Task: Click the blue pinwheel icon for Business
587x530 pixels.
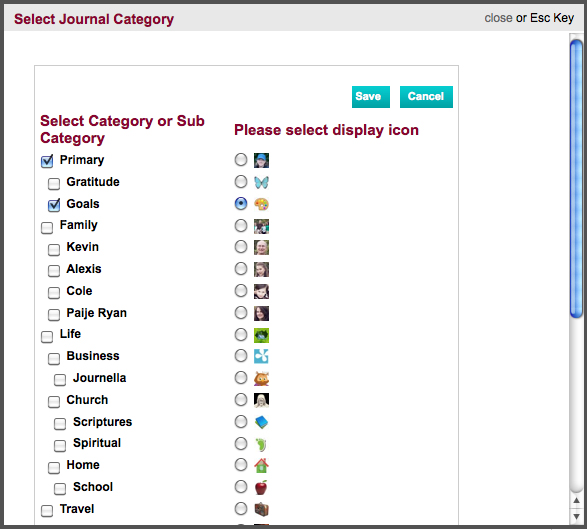Action: pyautogui.click(x=261, y=356)
